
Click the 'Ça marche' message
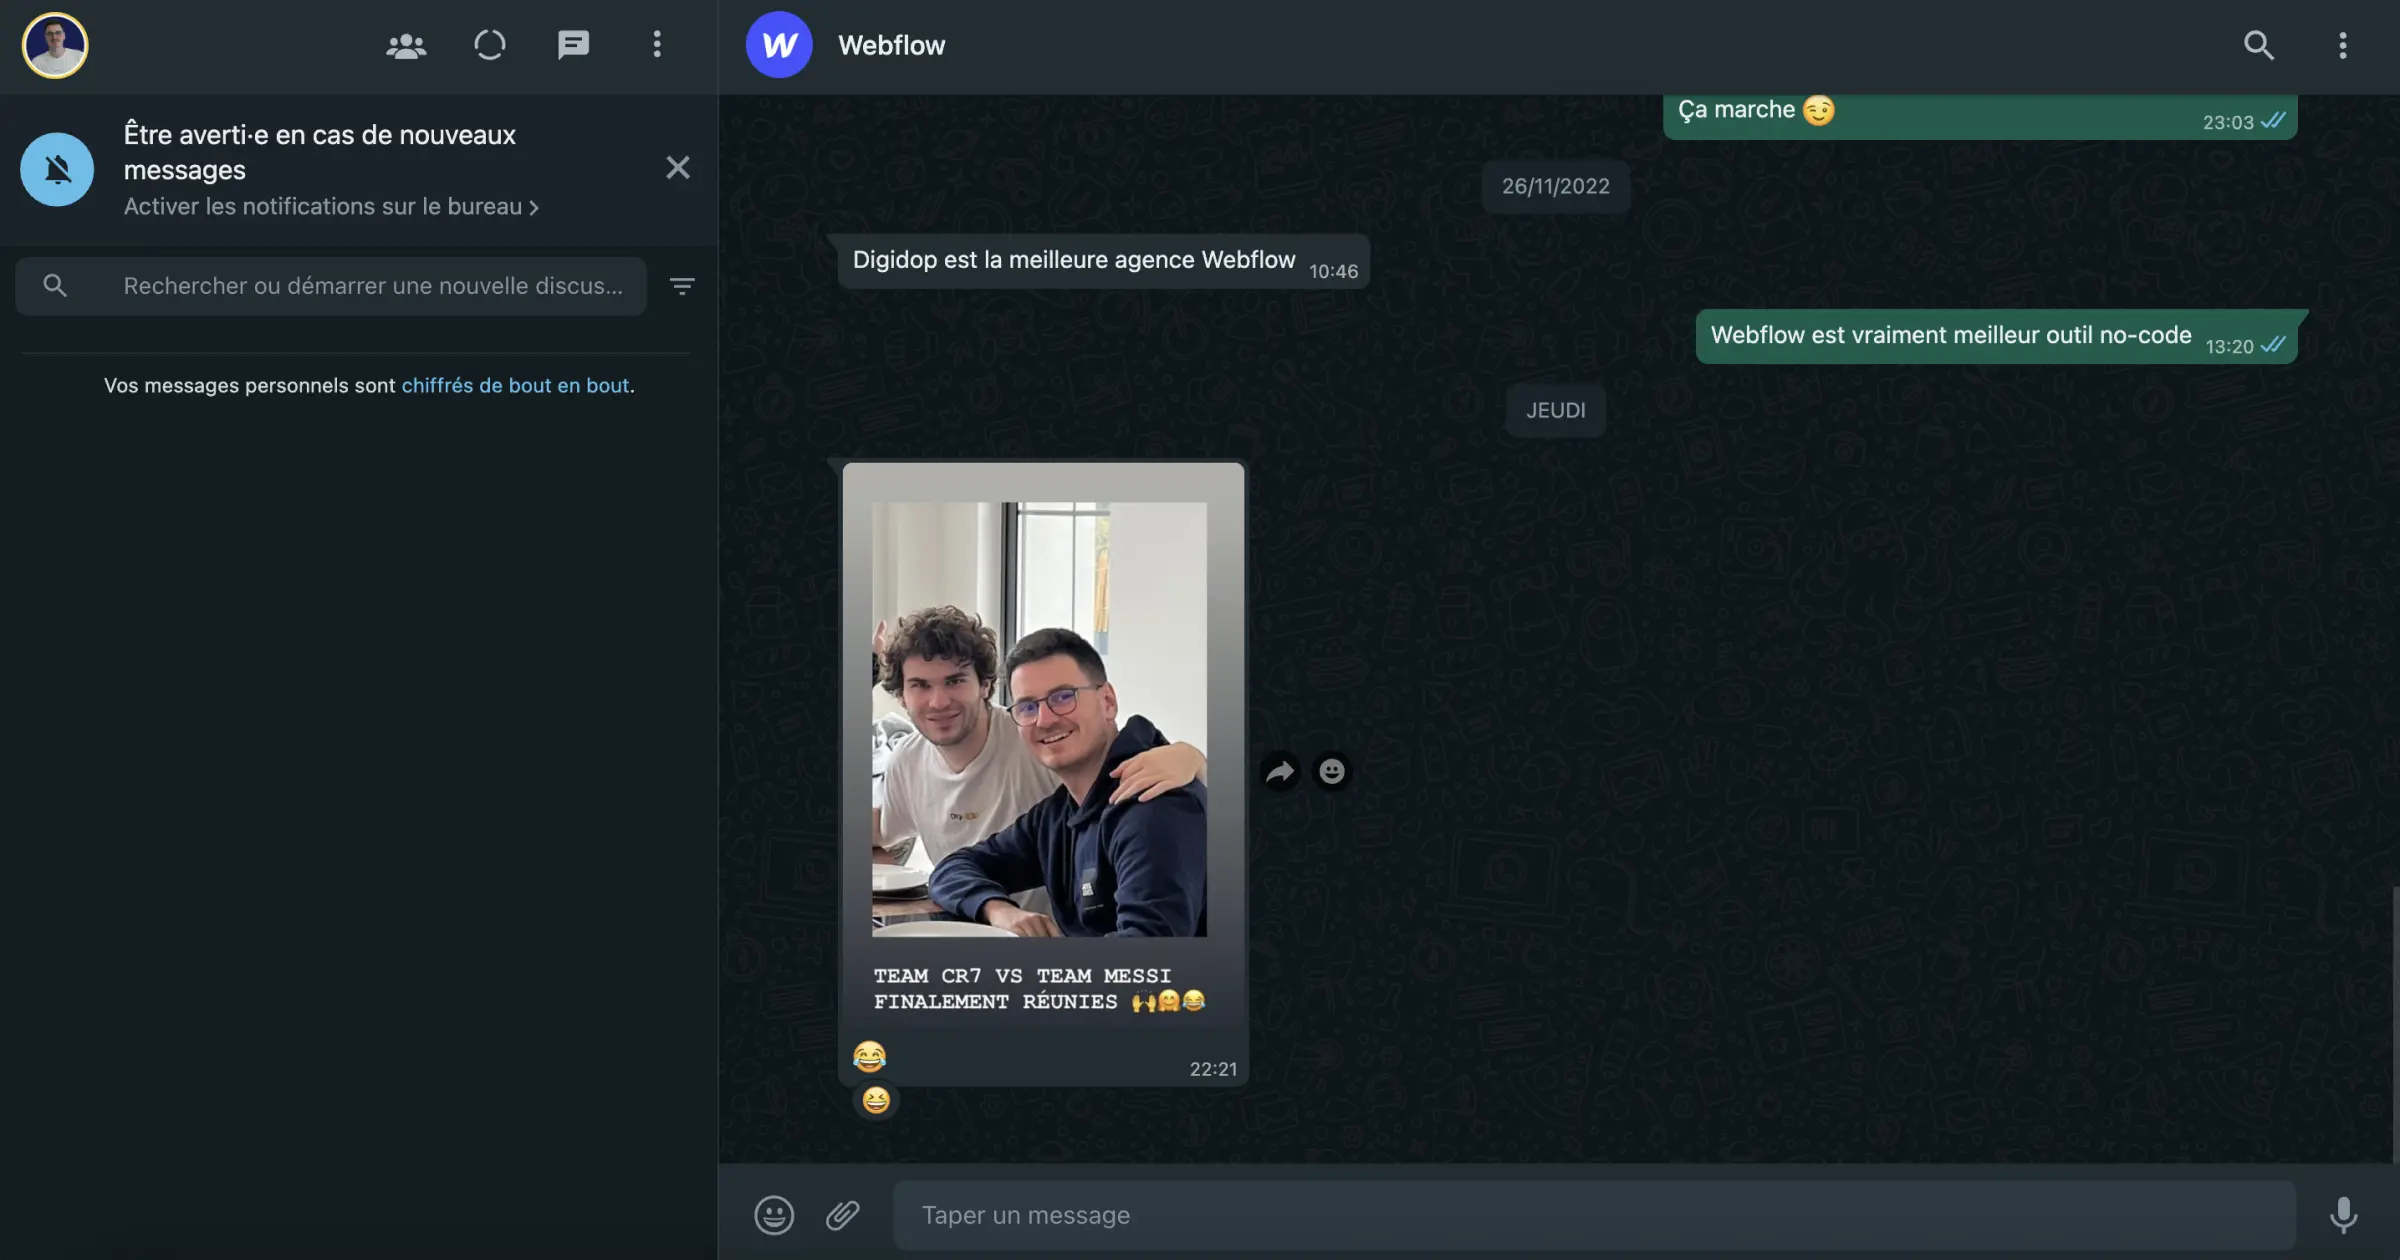1979,115
